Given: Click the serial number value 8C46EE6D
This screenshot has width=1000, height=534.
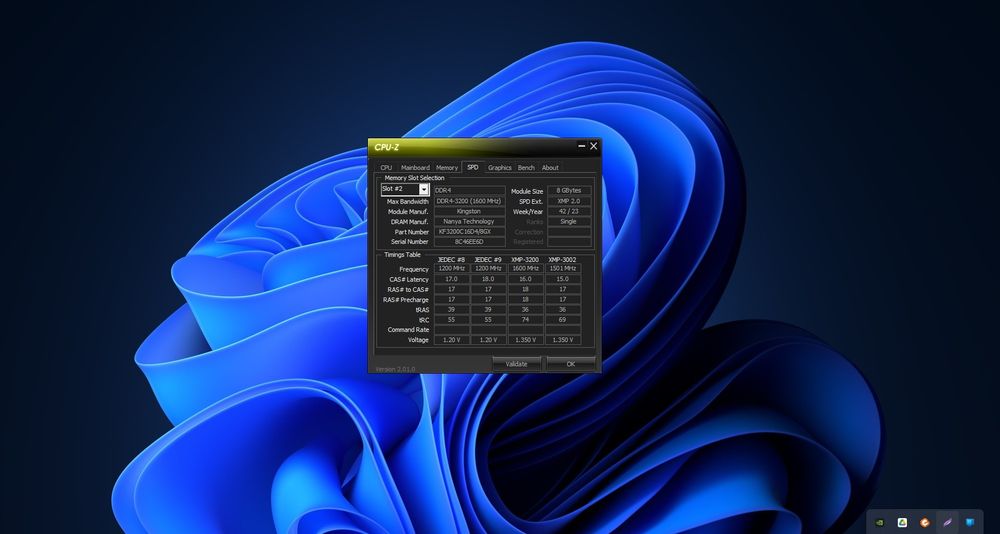Looking at the screenshot, I should (470, 242).
